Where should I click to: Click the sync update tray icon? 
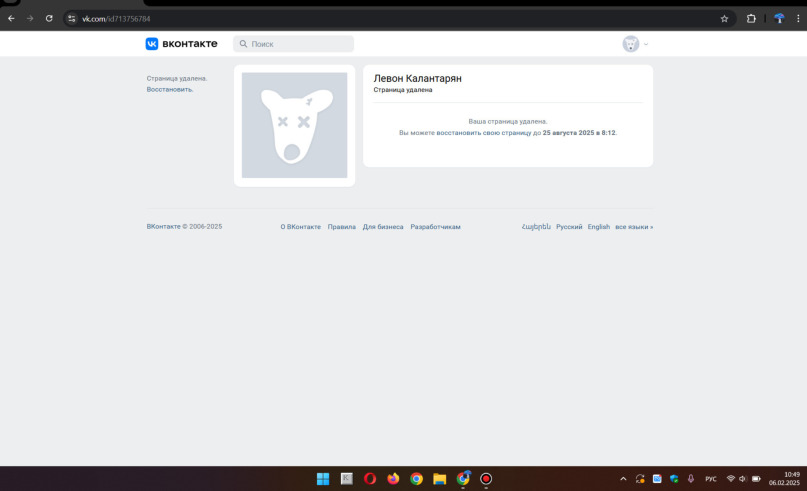point(640,479)
